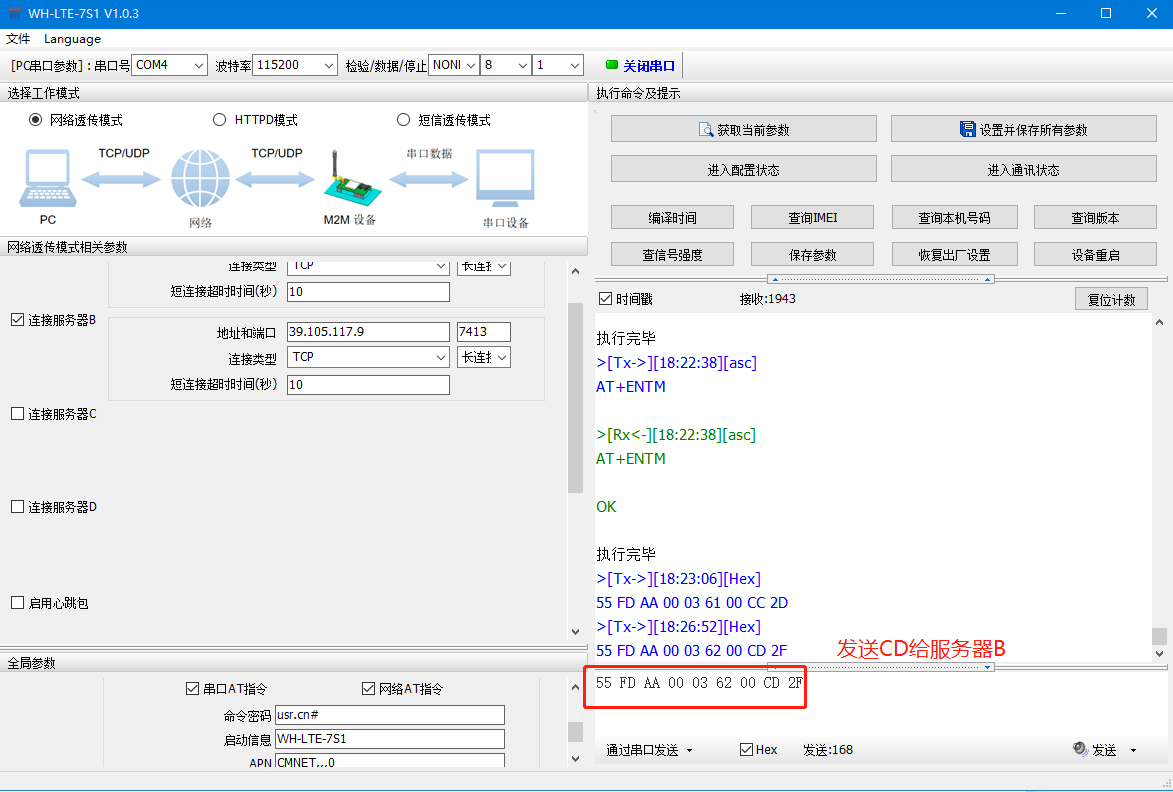Select the HTTPD模式 radio button

click(x=220, y=120)
